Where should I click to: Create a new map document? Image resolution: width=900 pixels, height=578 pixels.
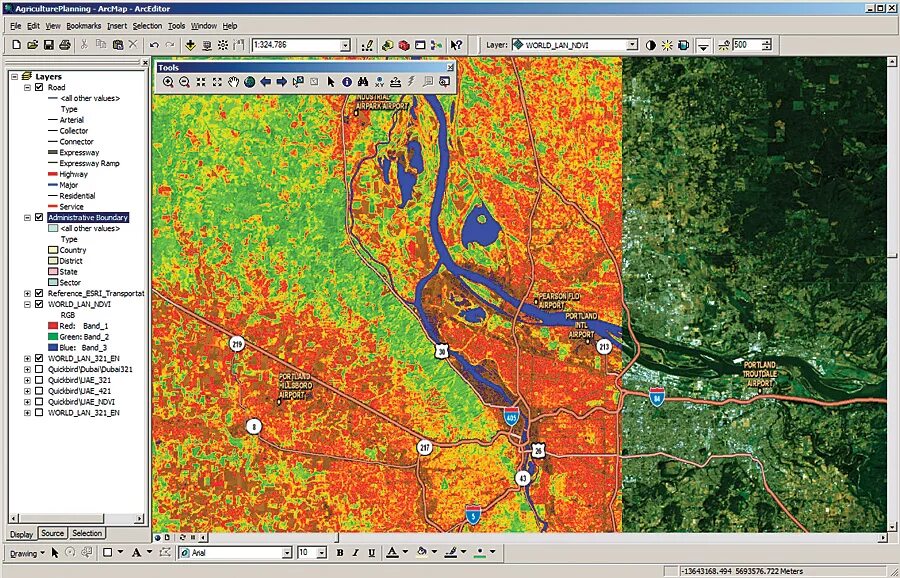coord(16,45)
